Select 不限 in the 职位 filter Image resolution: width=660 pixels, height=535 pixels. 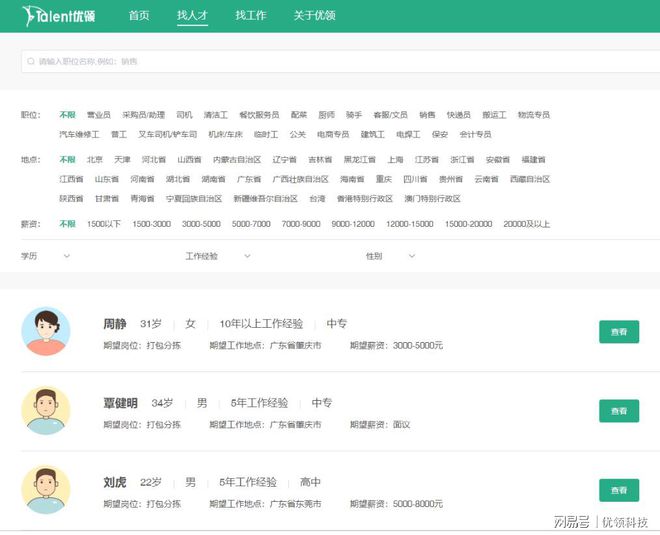67,114
